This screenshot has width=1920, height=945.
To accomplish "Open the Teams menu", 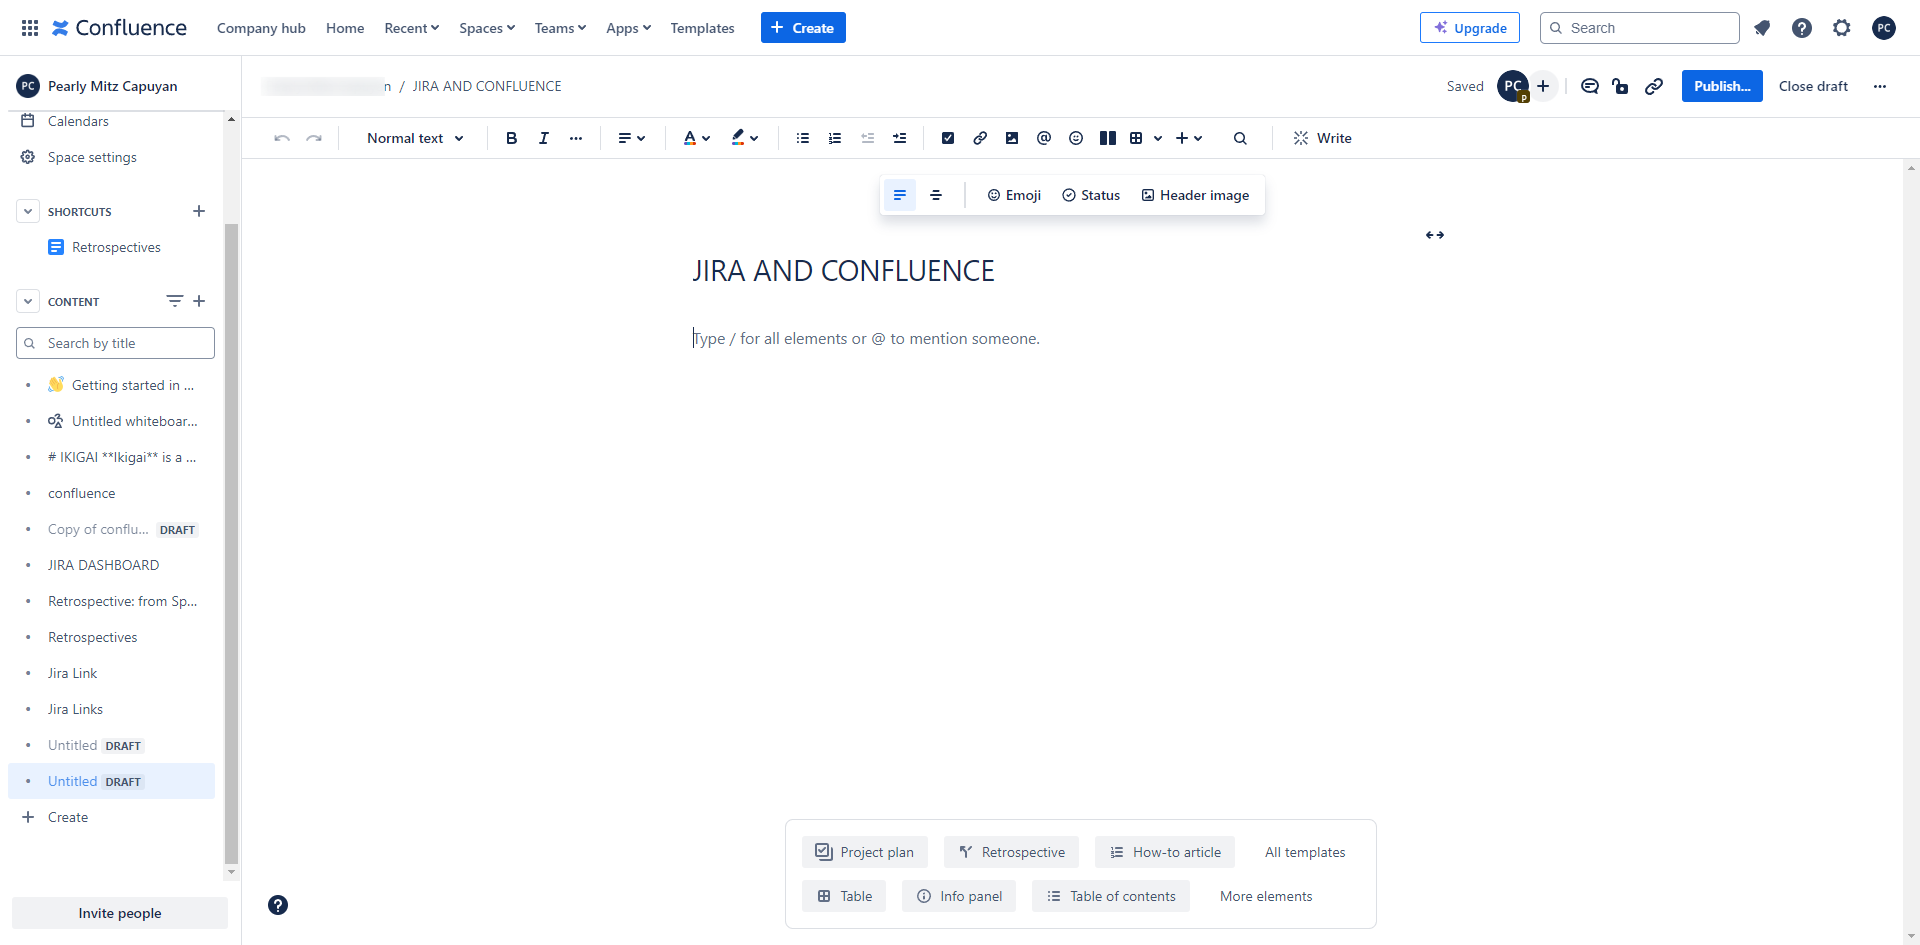I will (x=560, y=28).
